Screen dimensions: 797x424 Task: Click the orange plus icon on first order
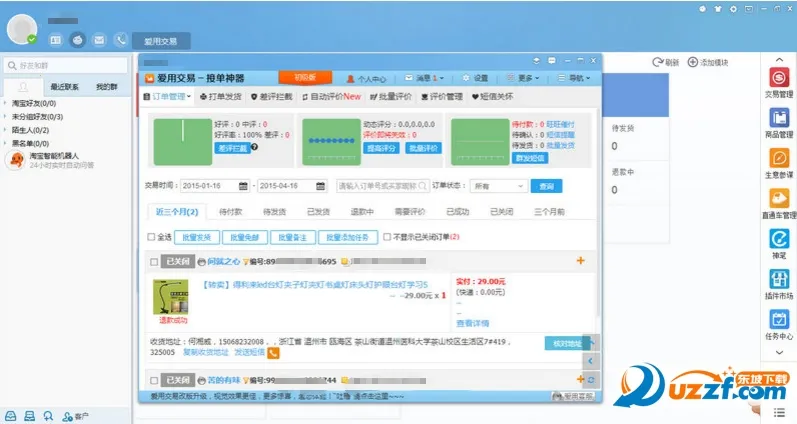point(581,261)
